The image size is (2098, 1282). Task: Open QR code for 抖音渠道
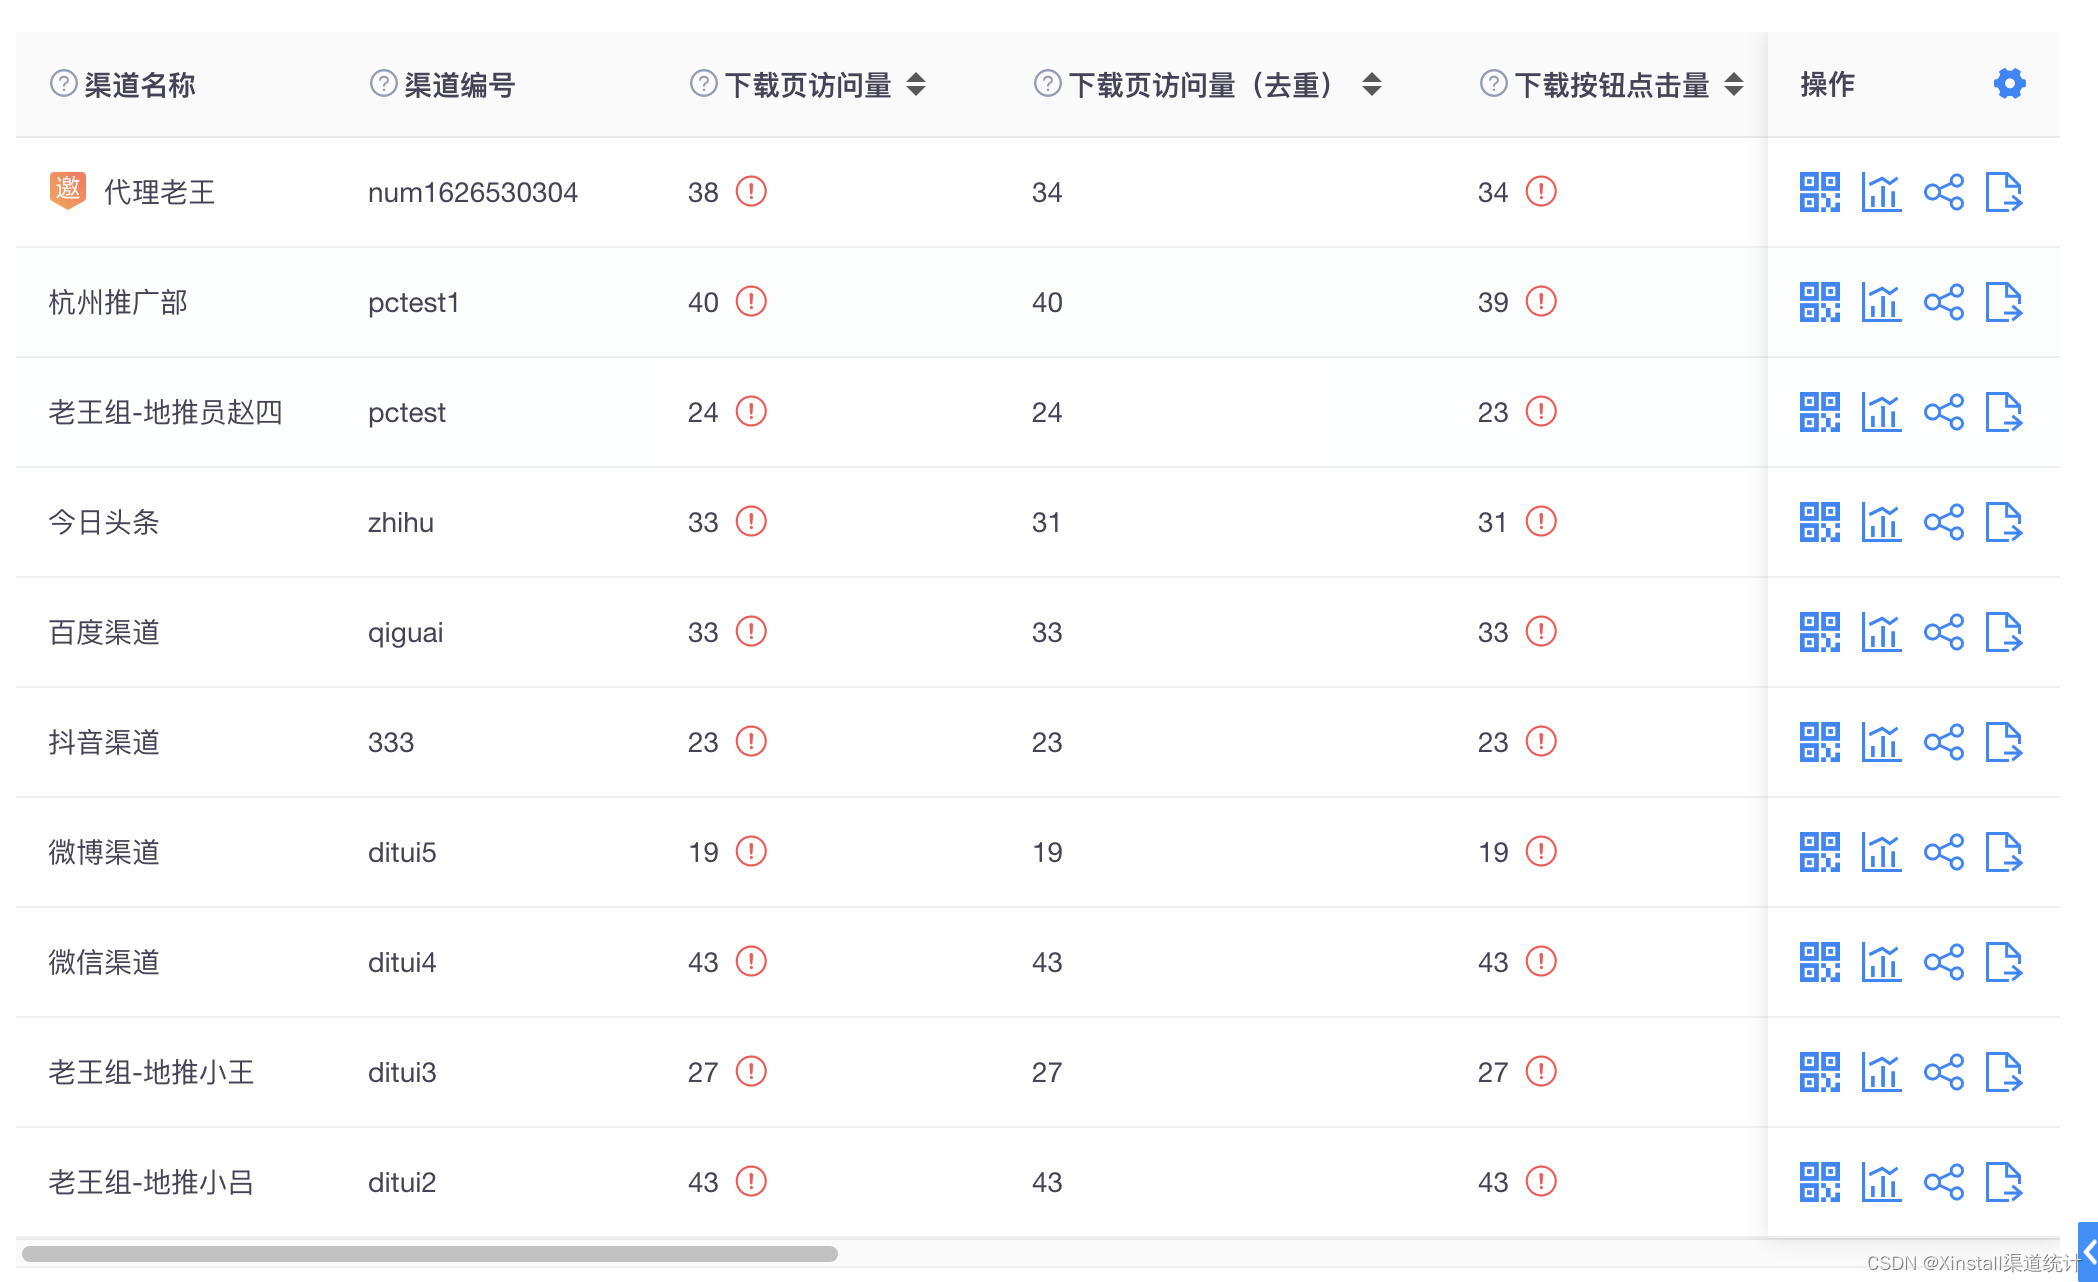click(1819, 742)
